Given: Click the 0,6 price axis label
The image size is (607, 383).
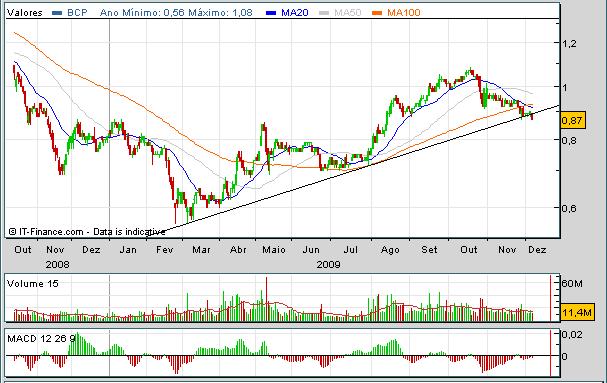Looking at the screenshot, I should 569,208.
